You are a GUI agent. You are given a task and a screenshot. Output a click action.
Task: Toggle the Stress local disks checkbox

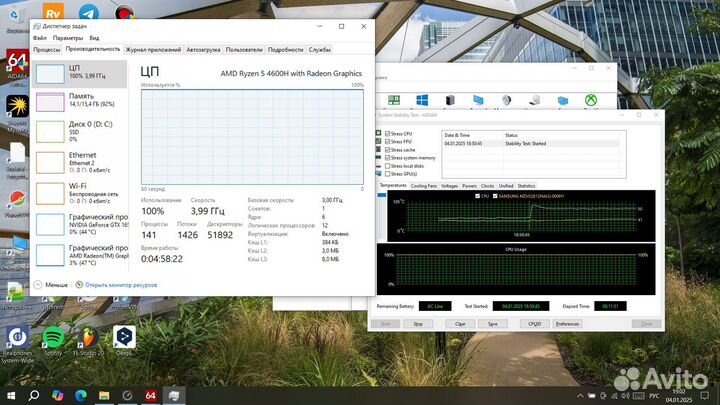pyautogui.click(x=386, y=166)
